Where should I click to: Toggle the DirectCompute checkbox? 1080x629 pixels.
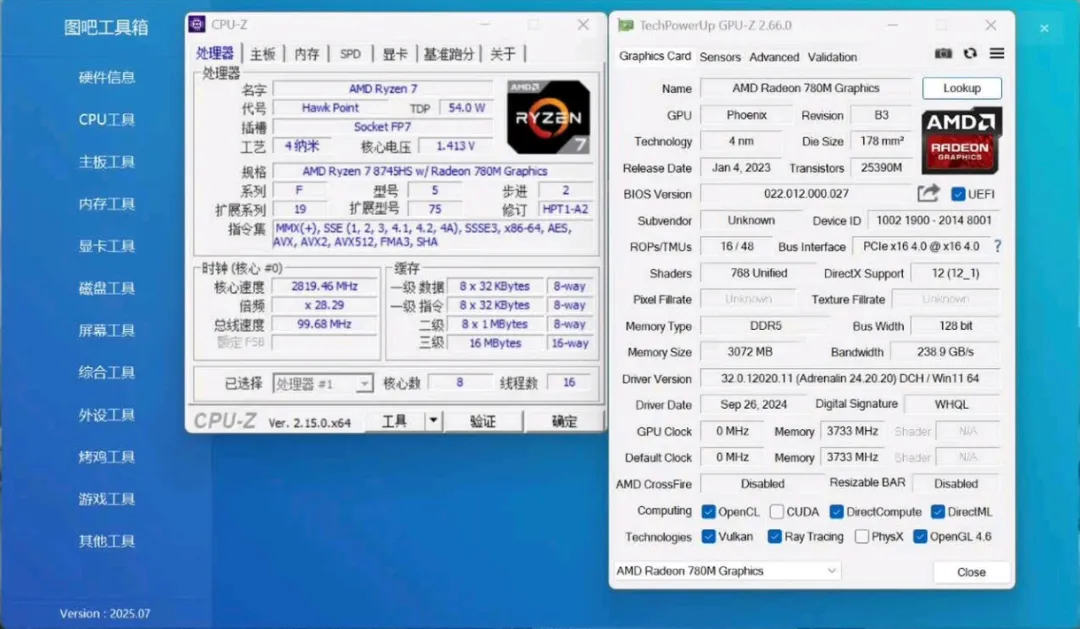pos(836,512)
